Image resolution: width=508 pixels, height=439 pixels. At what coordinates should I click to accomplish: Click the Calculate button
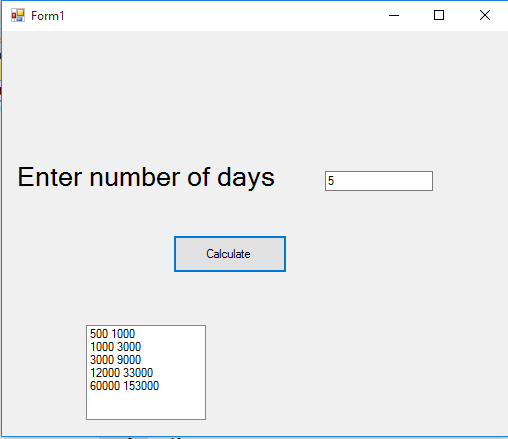tap(230, 254)
